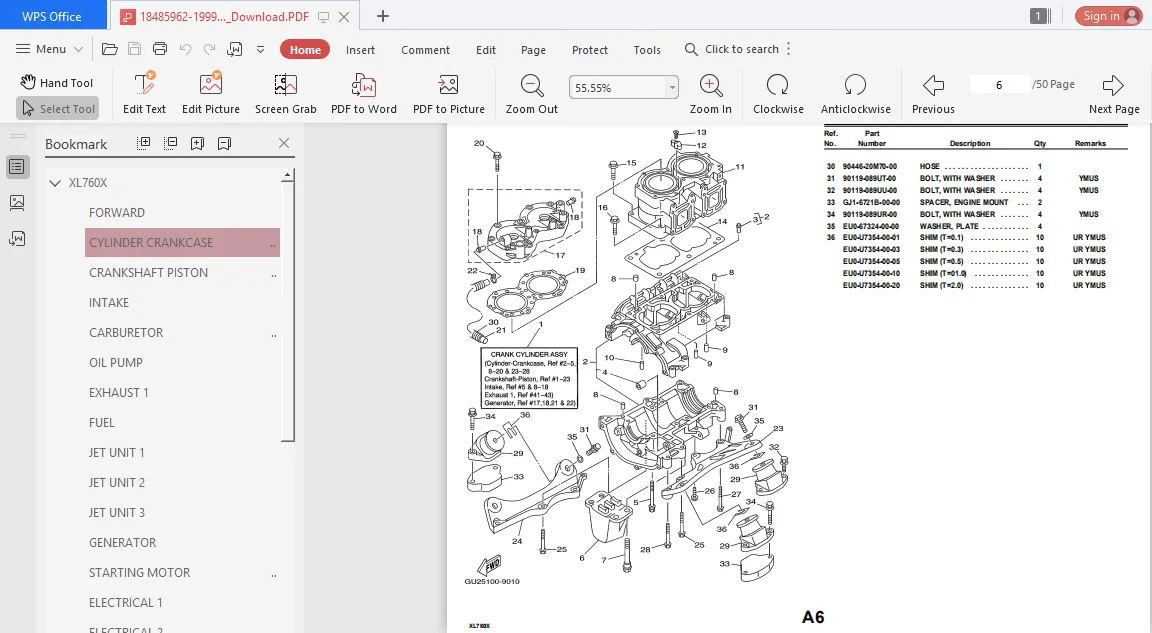Screen dimensions: 1152x633
Task: Open the more options vertical dots
Action: [x=788, y=49]
